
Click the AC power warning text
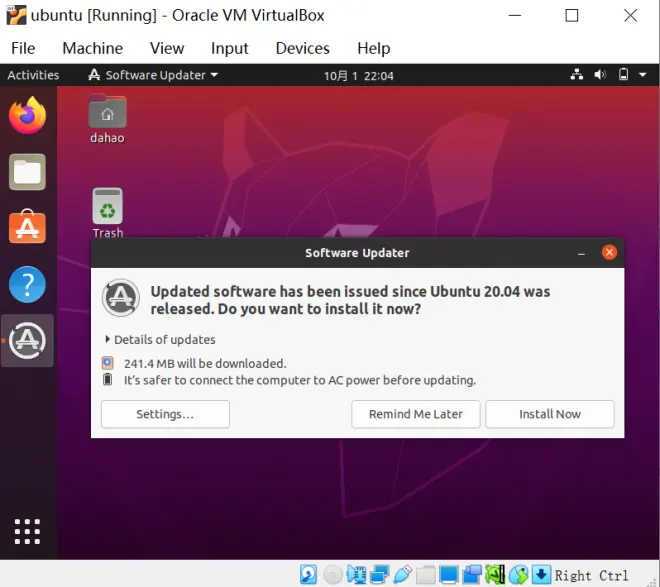(x=300, y=380)
